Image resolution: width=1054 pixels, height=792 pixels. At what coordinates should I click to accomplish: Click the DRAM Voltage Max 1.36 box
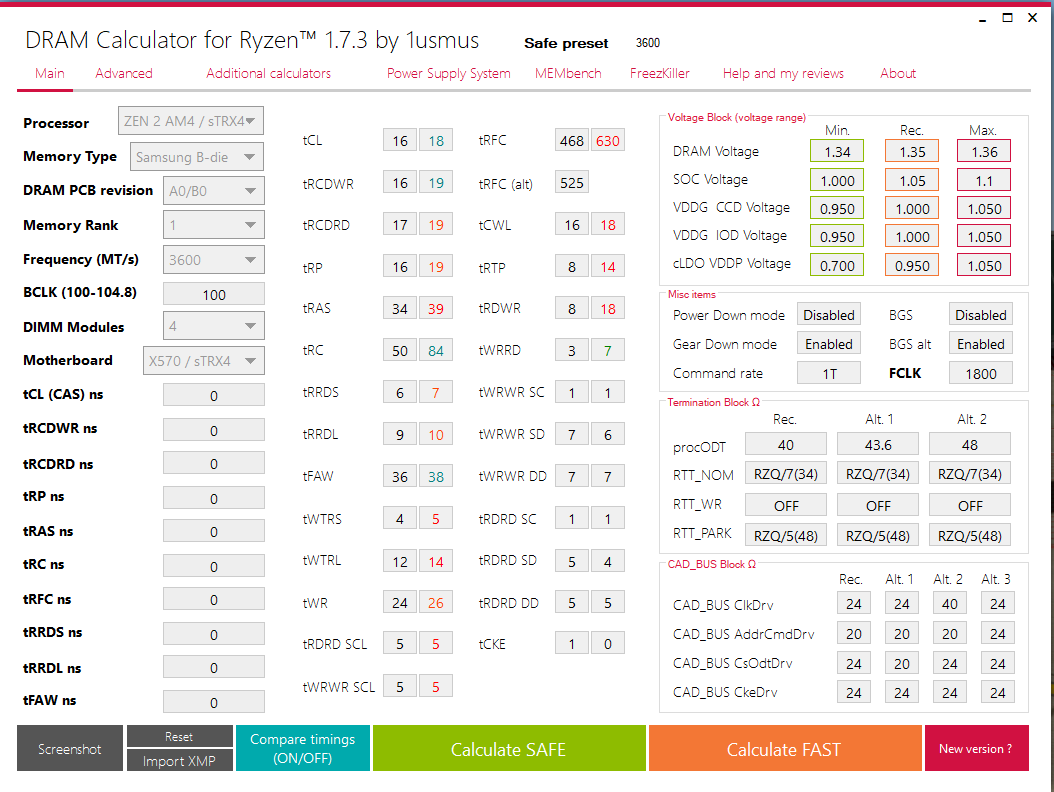(984, 152)
